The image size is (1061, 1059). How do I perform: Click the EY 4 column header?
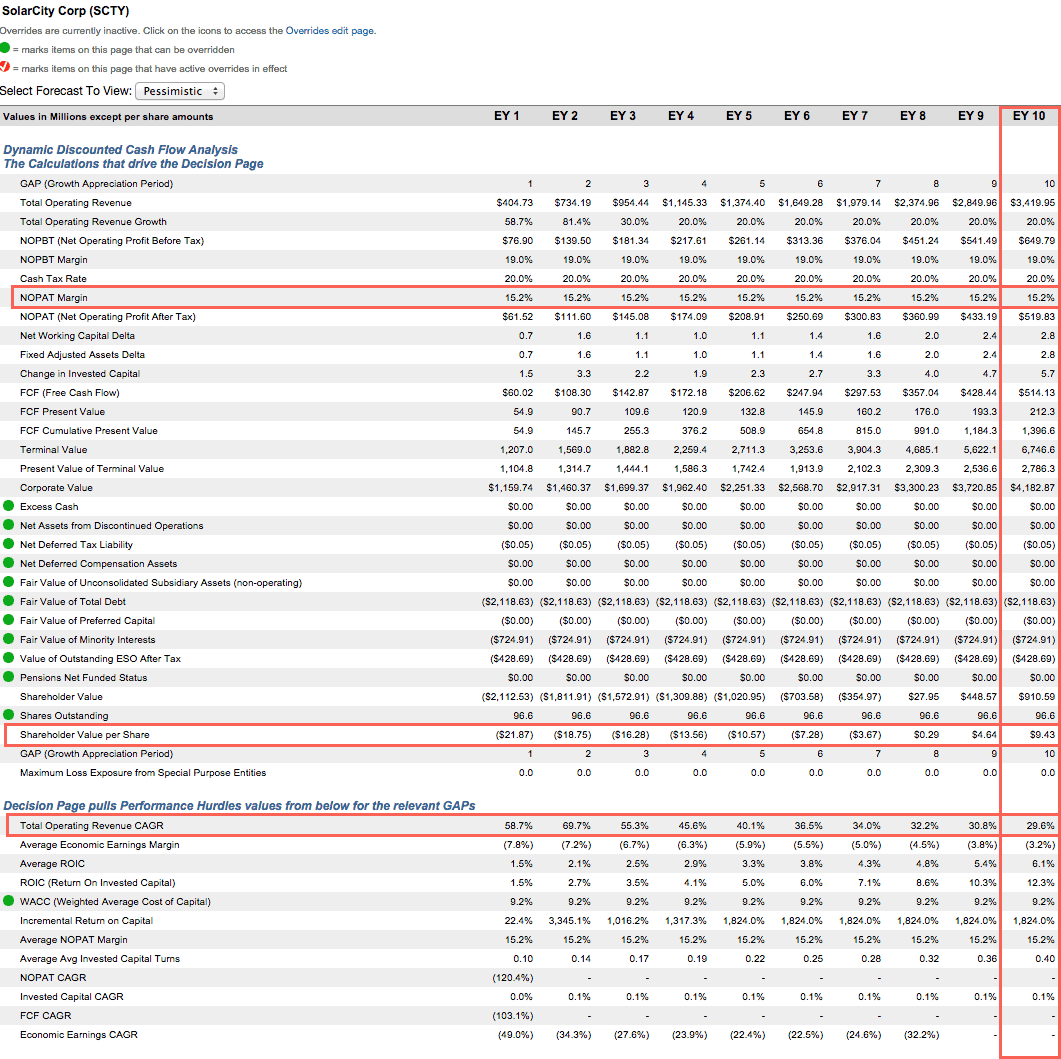681,116
